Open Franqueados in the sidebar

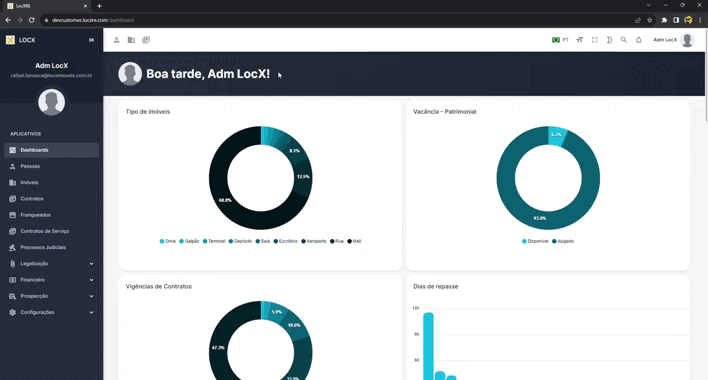pos(51,215)
